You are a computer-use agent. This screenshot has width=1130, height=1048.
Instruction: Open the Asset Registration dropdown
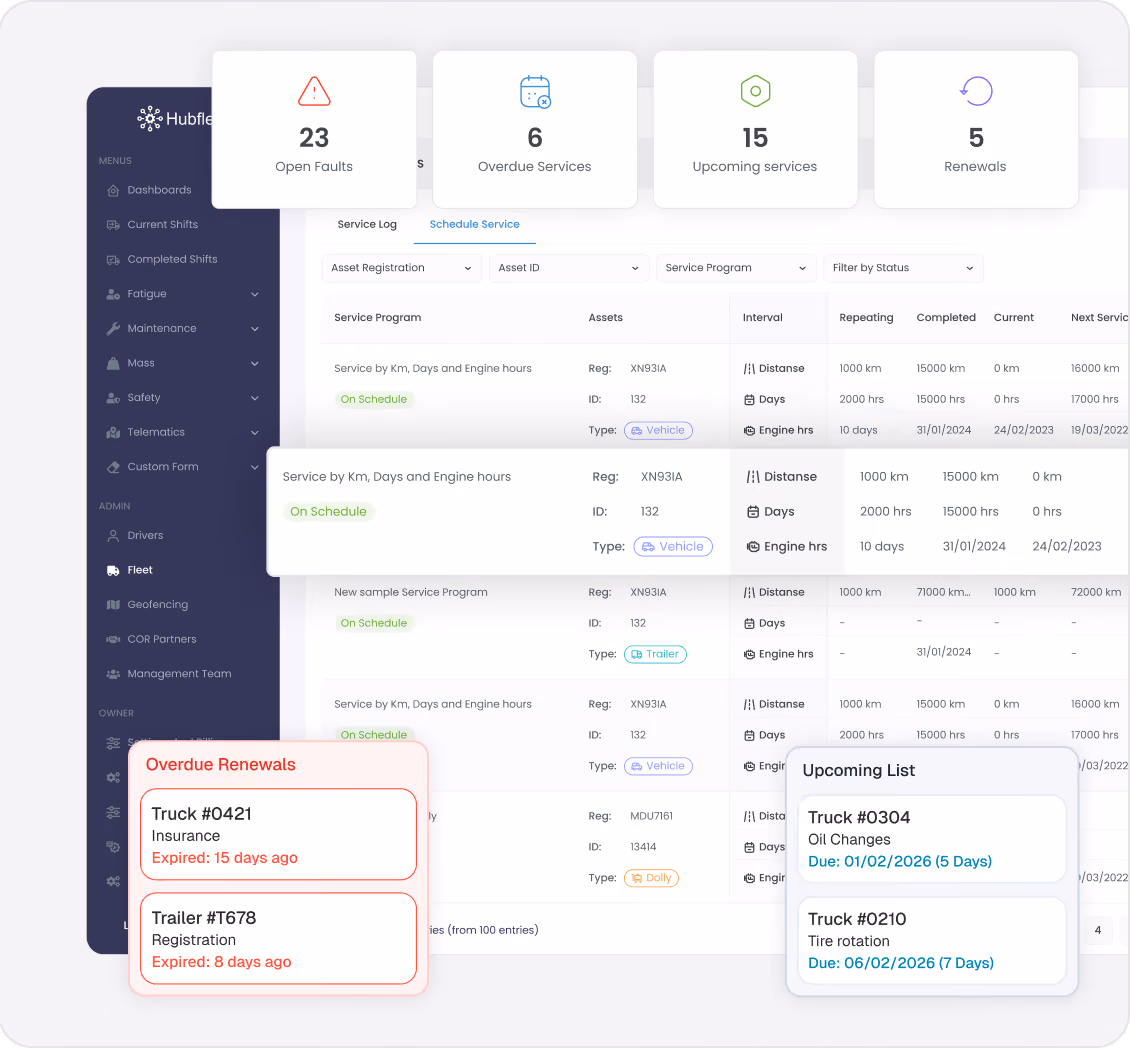pos(401,268)
